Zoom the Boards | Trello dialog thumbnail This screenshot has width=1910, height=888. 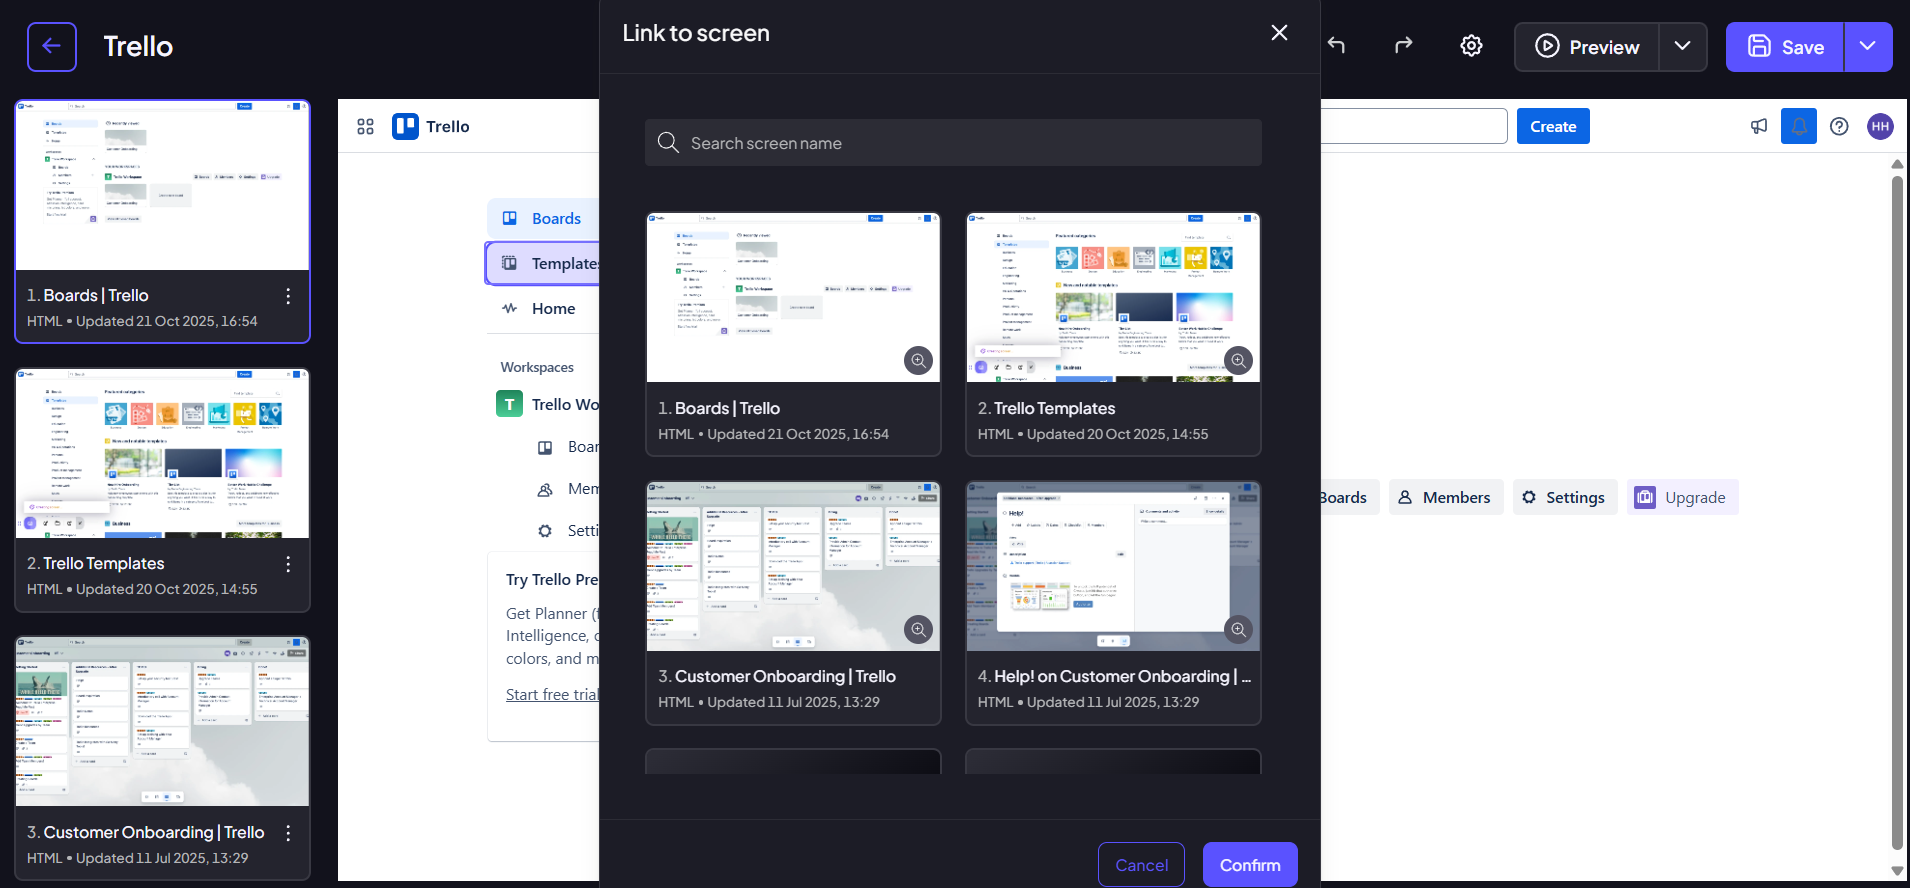[x=918, y=360]
